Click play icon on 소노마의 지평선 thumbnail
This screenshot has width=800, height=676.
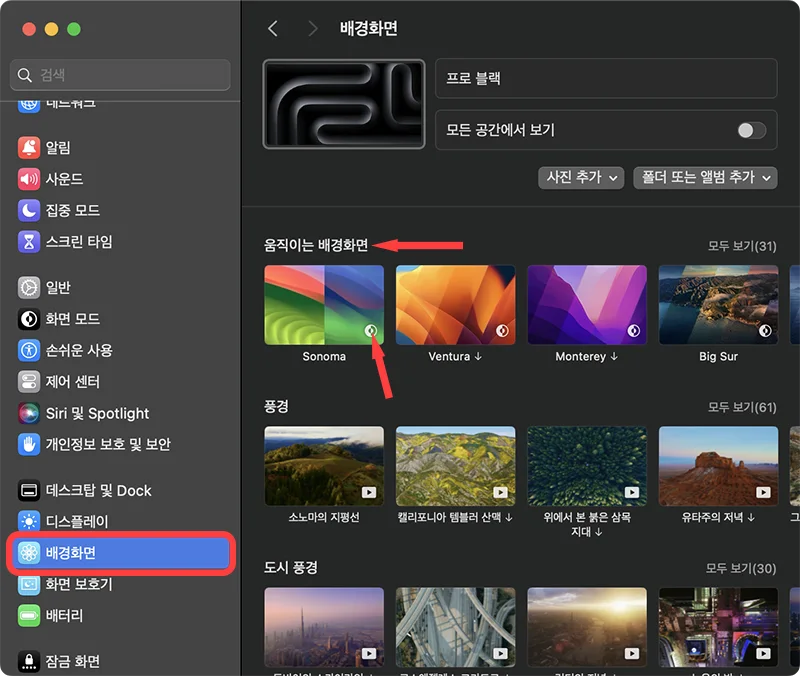coord(369,492)
